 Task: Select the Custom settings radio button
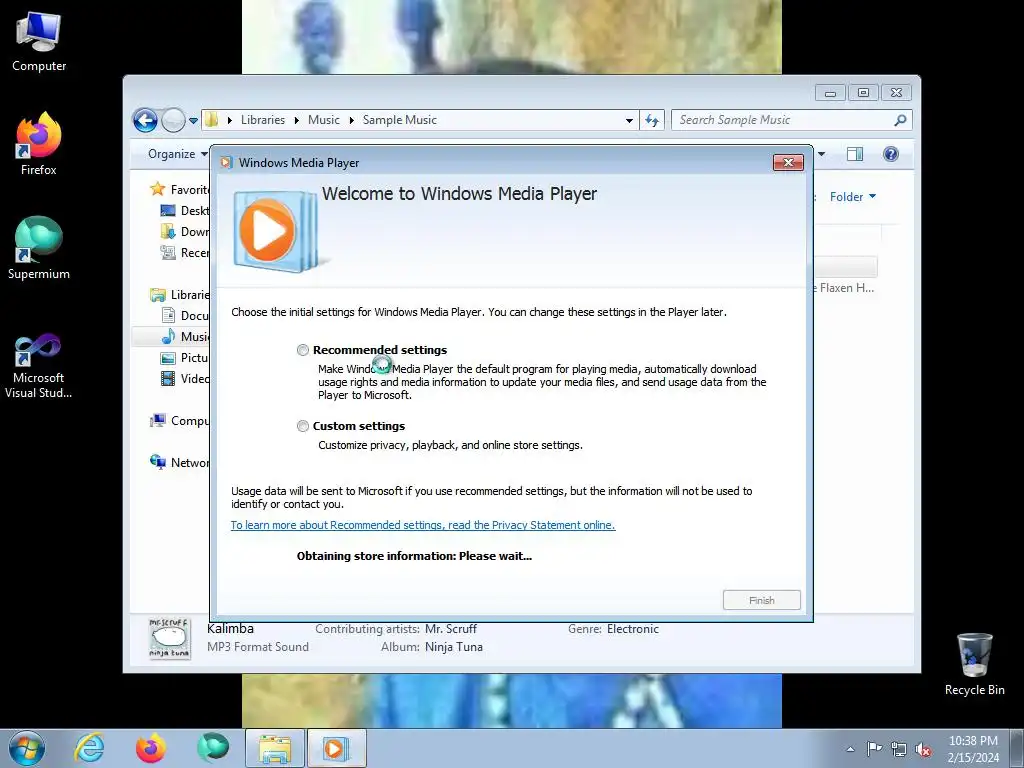pyautogui.click(x=302, y=426)
